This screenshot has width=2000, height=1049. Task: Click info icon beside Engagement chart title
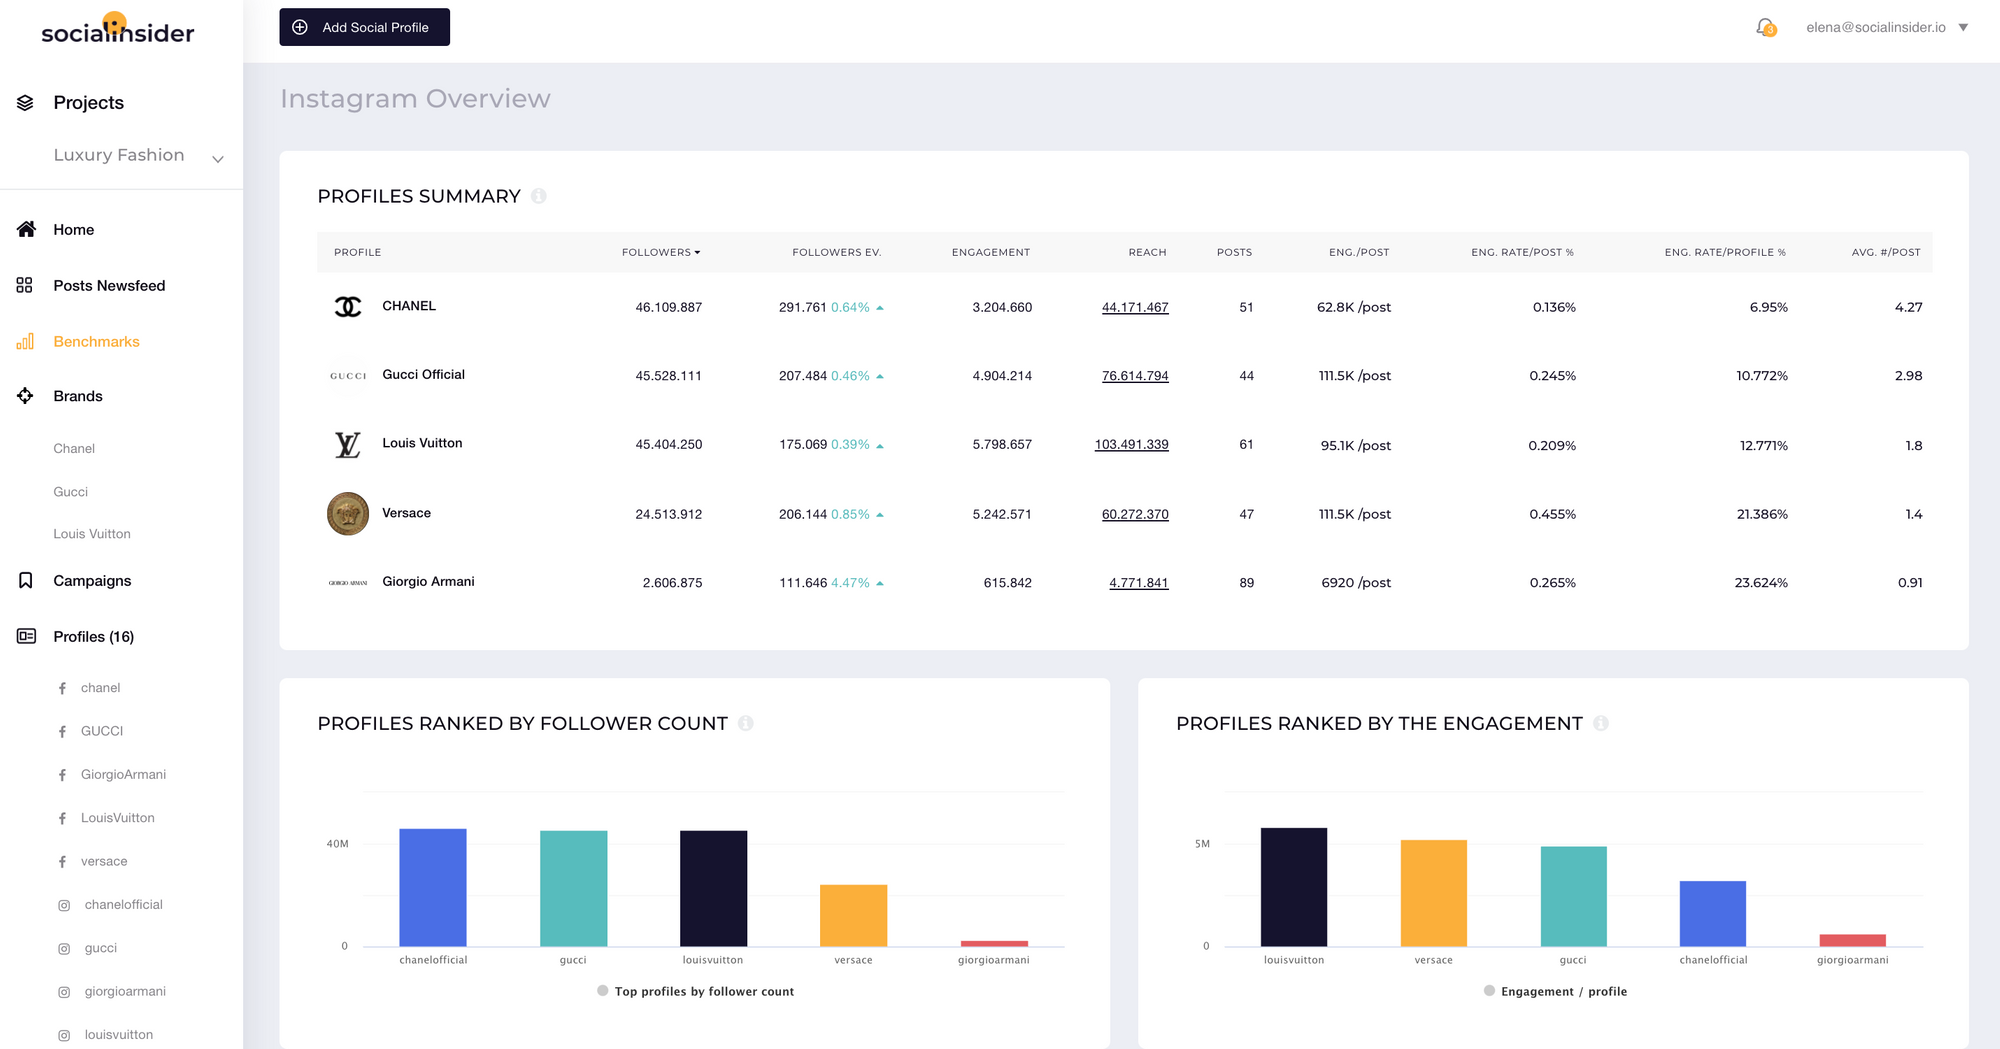(1601, 723)
